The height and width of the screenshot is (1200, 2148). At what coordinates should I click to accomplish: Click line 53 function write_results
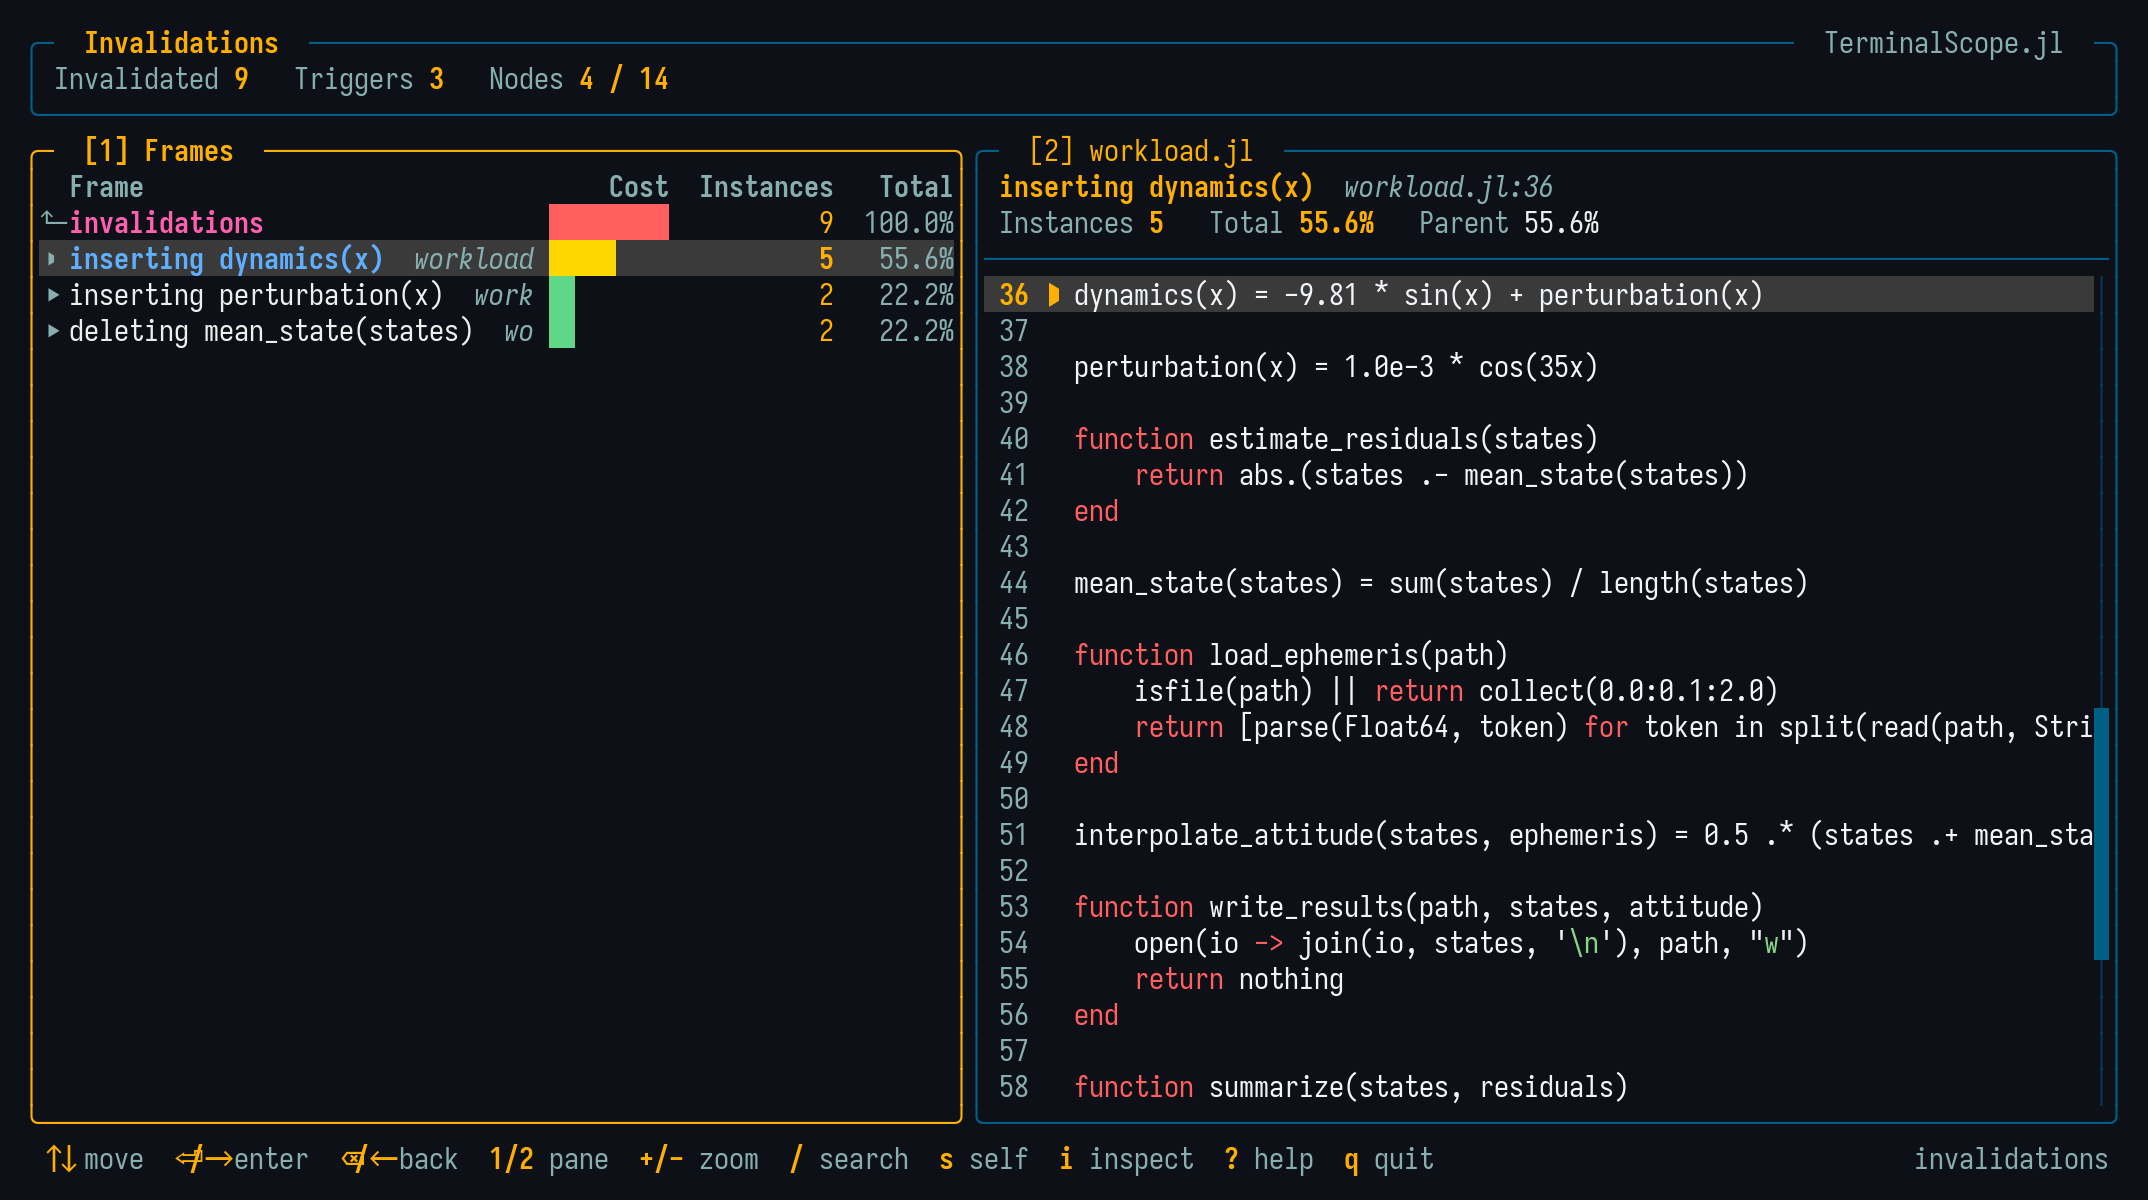1418,907
